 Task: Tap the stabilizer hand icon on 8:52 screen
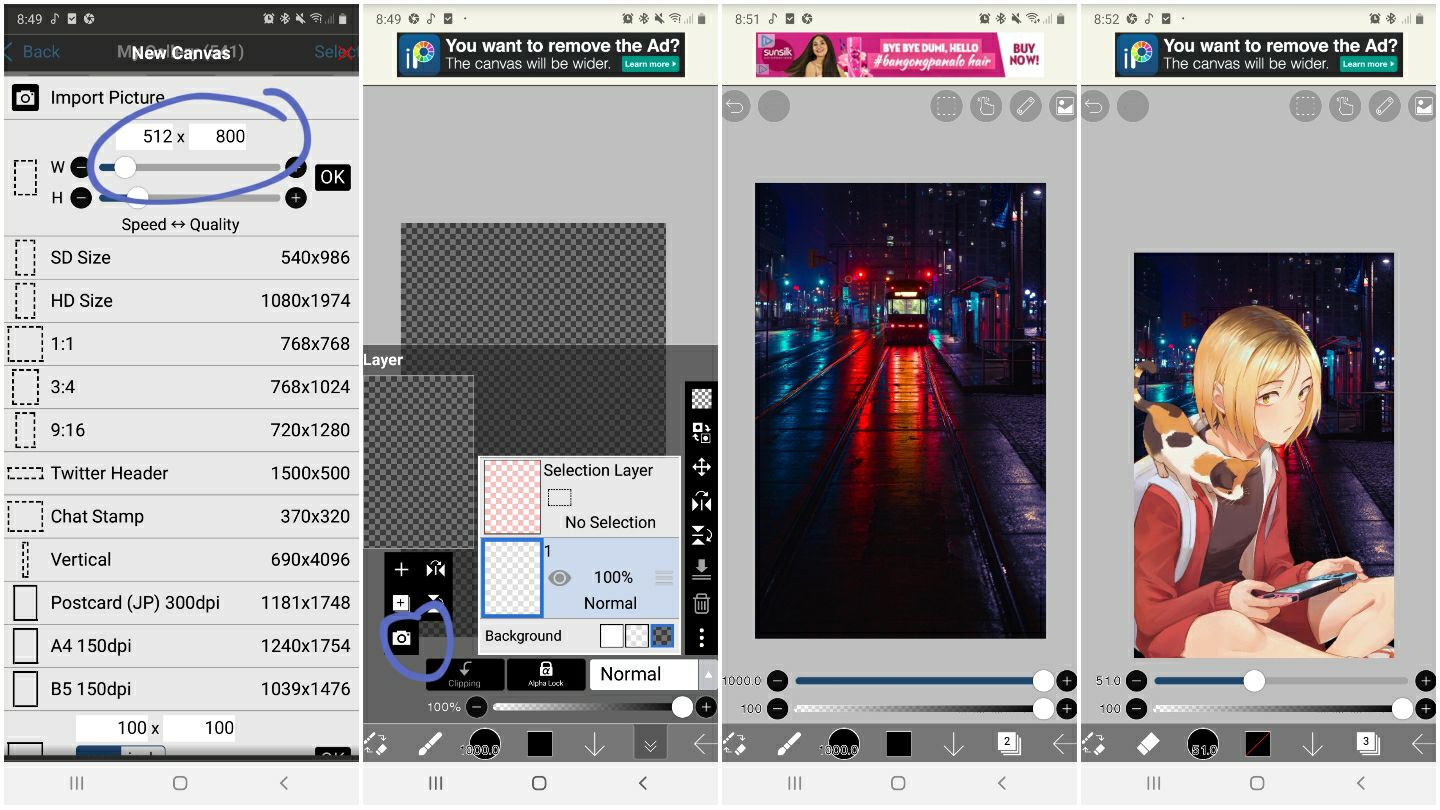(1345, 106)
